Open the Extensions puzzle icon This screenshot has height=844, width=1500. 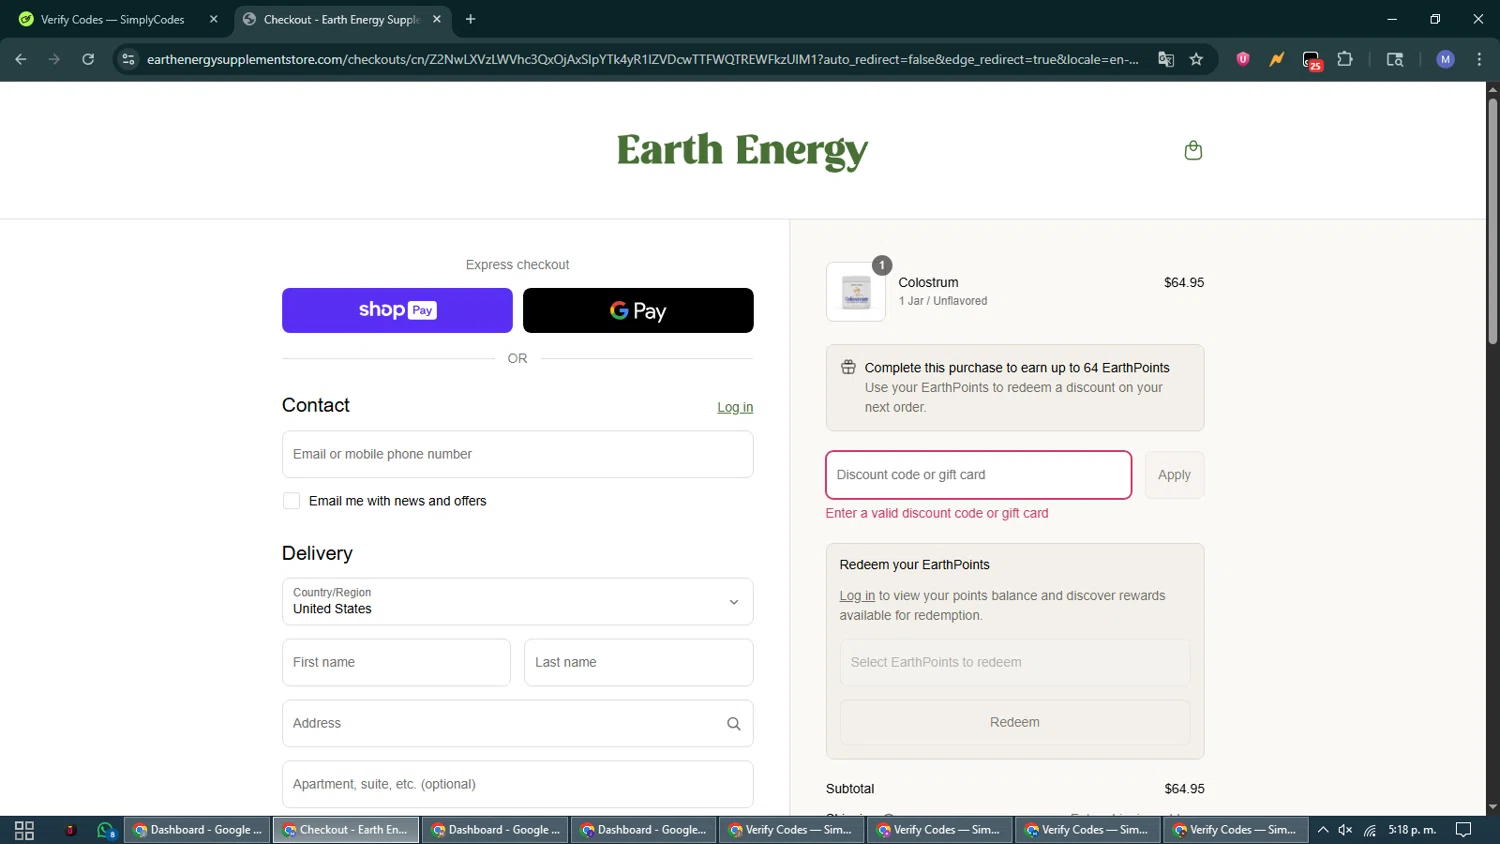1345,59
